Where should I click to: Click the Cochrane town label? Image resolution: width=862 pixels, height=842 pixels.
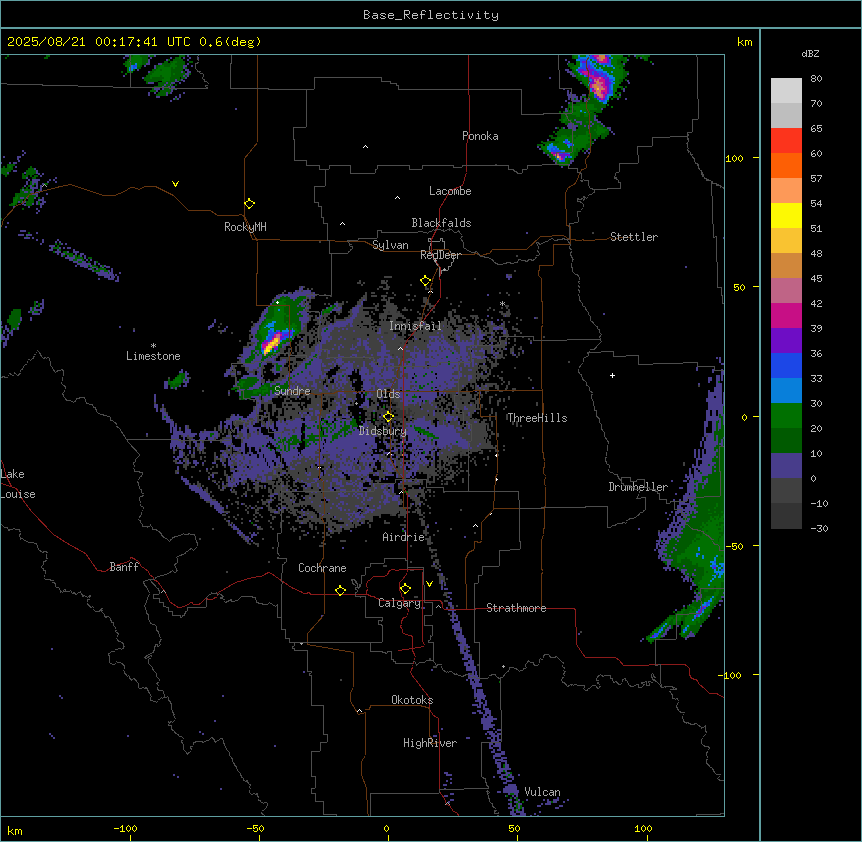tap(322, 568)
